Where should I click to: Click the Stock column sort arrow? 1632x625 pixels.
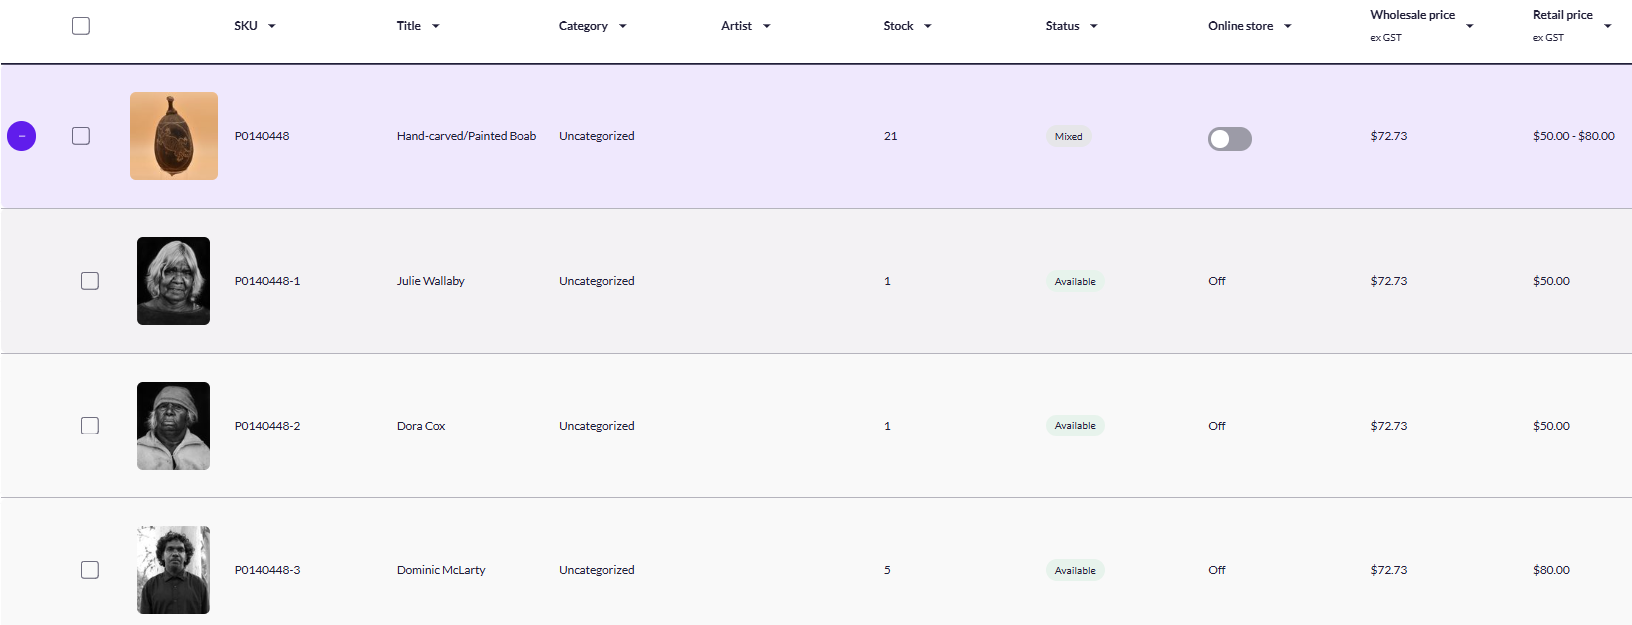pyautogui.click(x=927, y=27)
